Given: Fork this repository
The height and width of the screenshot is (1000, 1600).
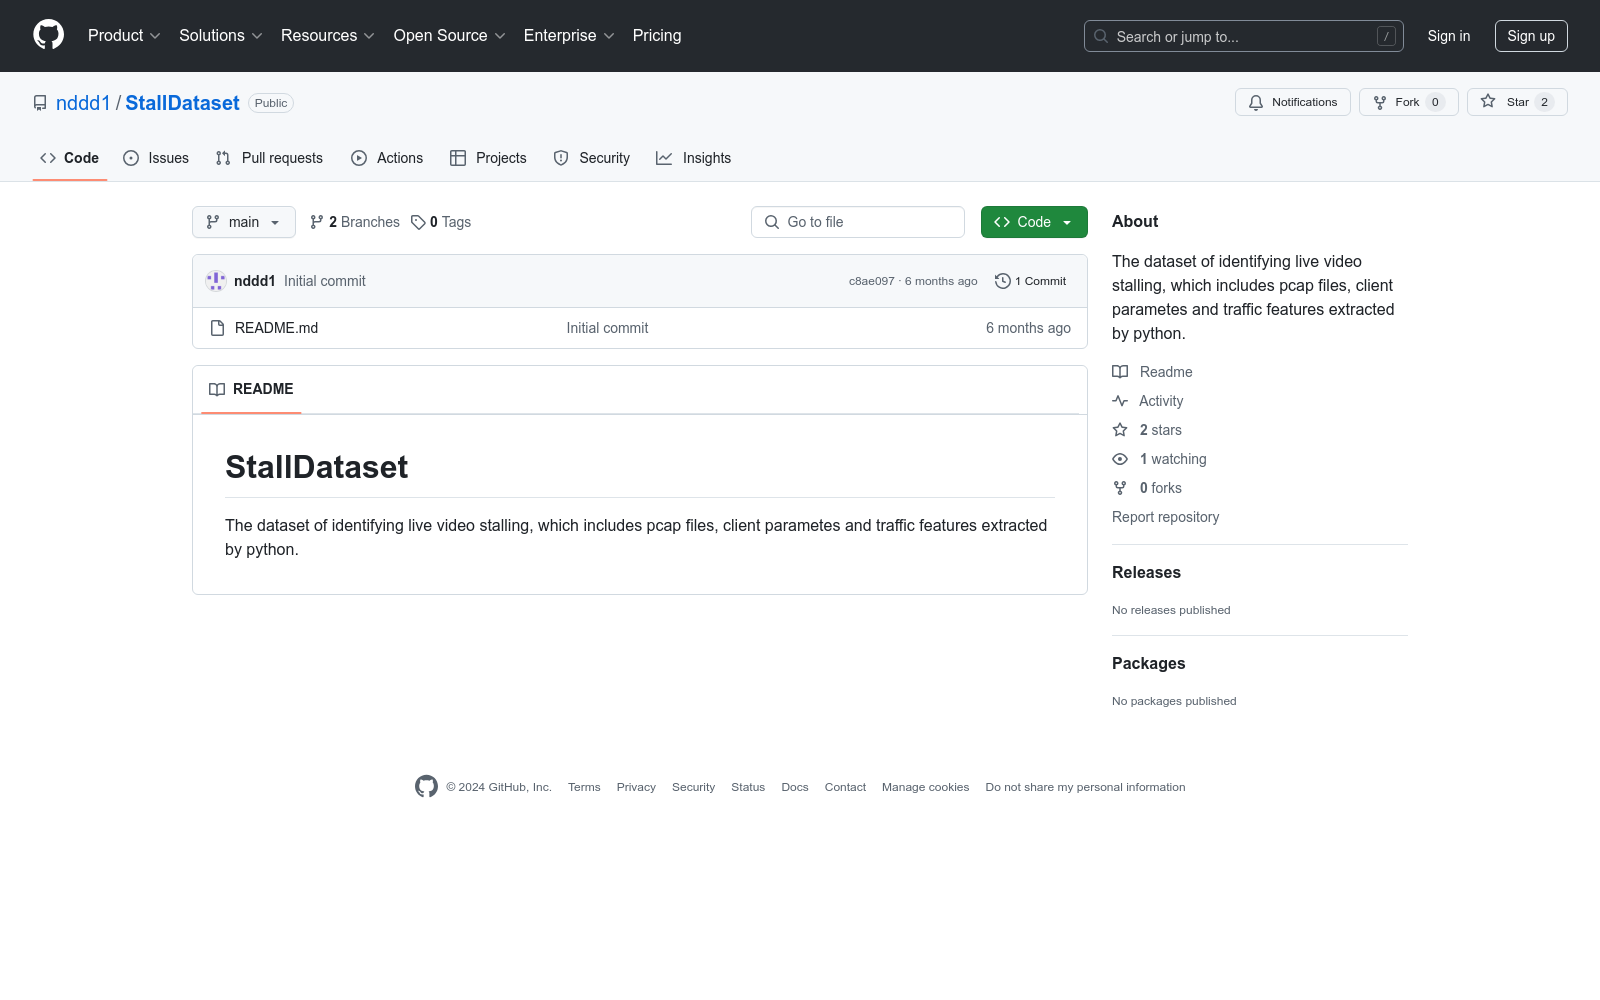Looking at the screenshot, I should pyautogui.click(x=1408, y=102).
